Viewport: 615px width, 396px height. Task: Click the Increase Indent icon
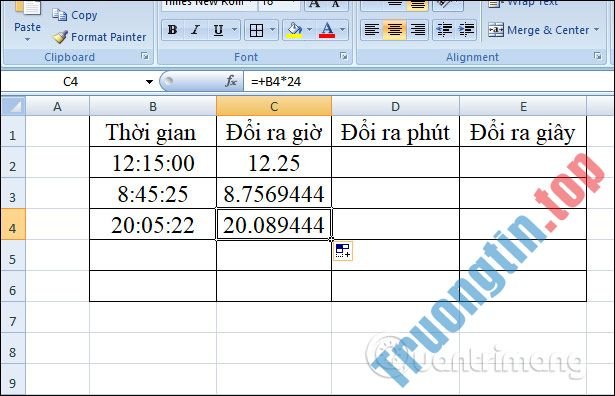click(466, 30)
